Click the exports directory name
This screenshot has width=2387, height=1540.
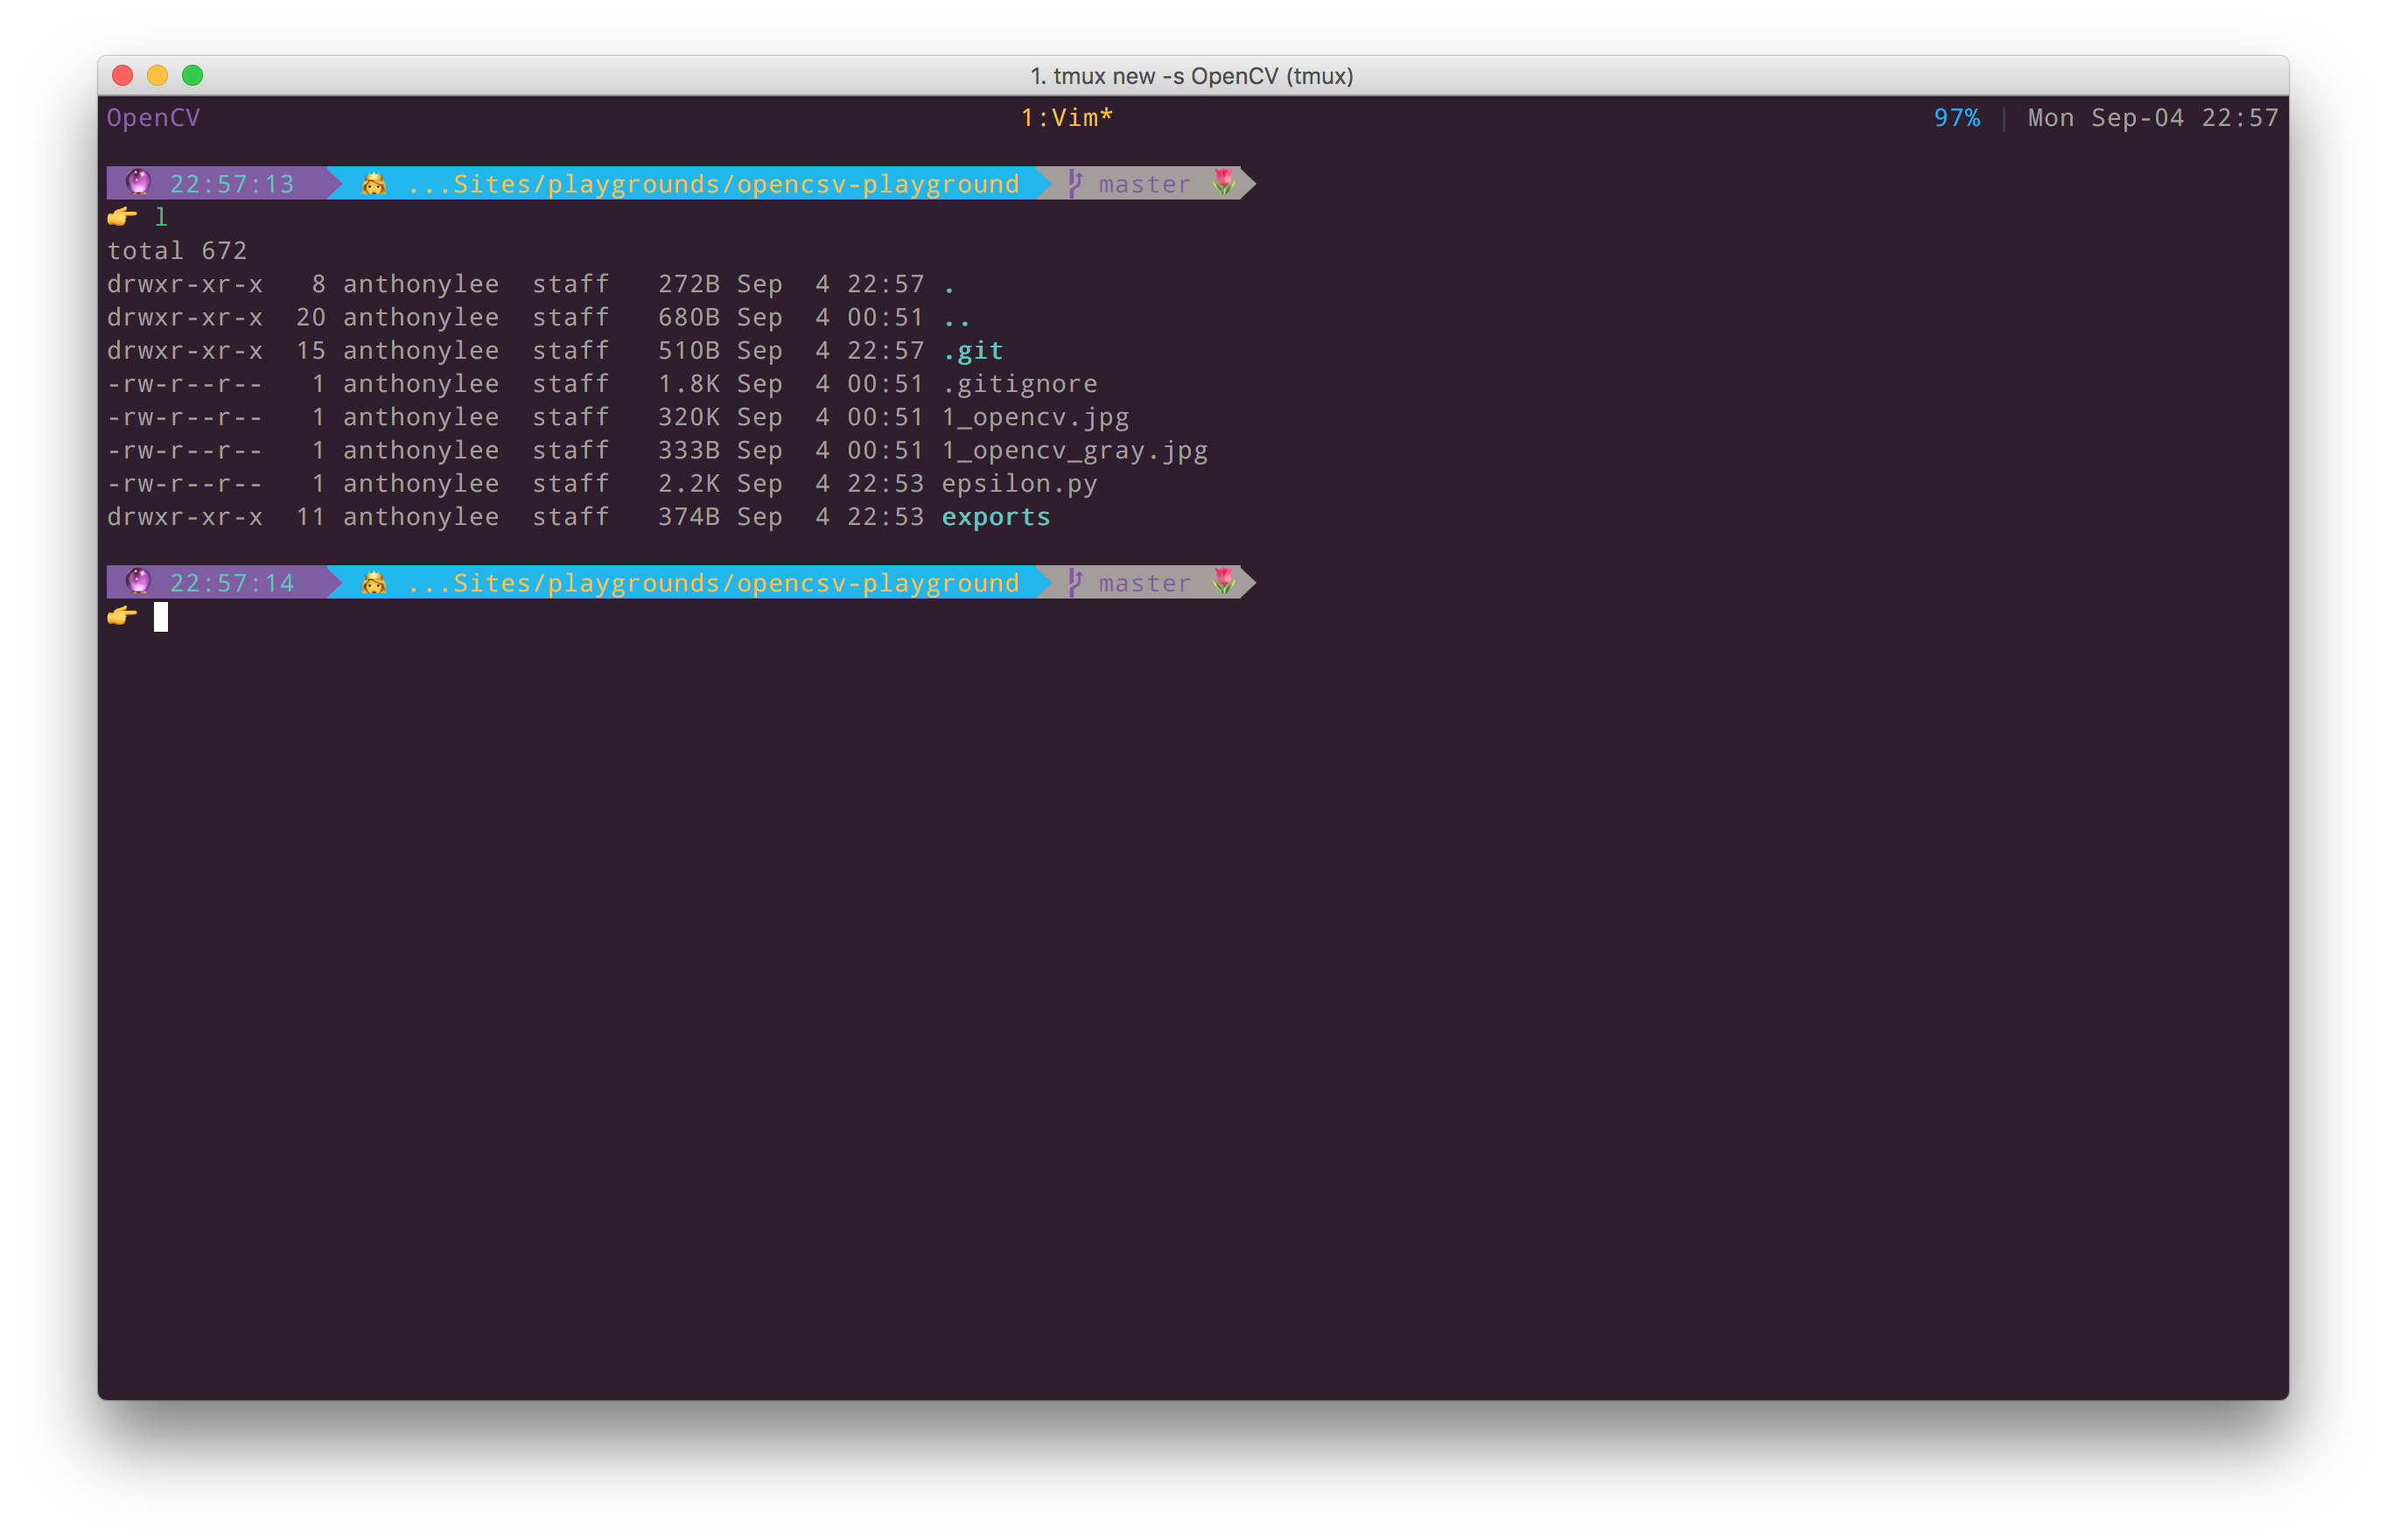(995, 517)
